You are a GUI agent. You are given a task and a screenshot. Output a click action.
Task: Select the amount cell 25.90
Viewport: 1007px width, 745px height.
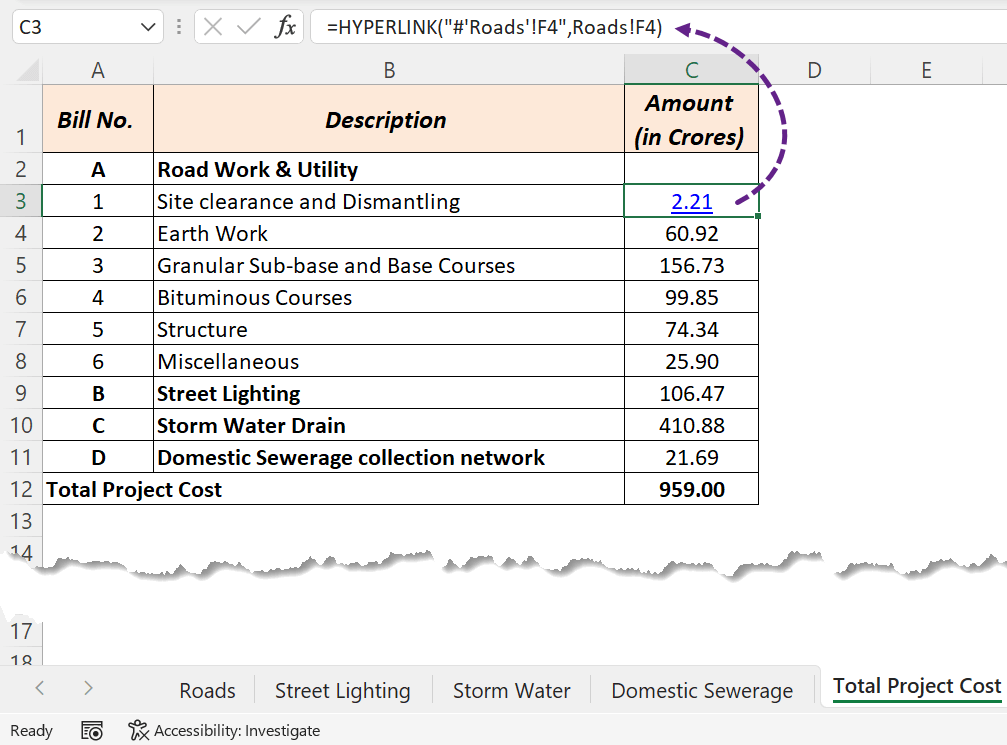[x=692, y=361]
